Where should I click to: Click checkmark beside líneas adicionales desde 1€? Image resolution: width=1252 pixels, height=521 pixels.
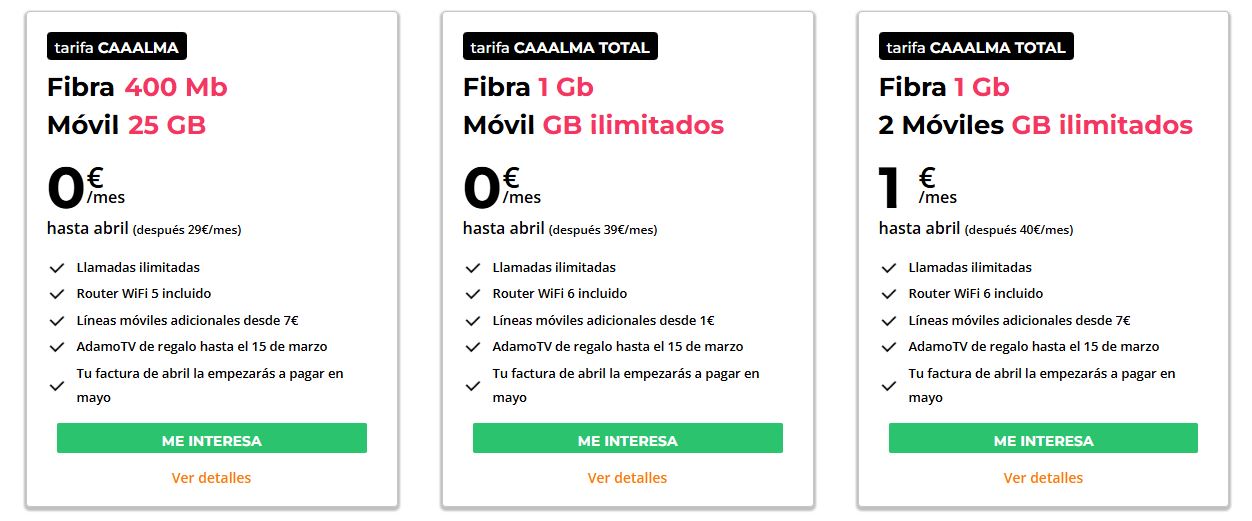pyautogui.click(x=473, y=321)
